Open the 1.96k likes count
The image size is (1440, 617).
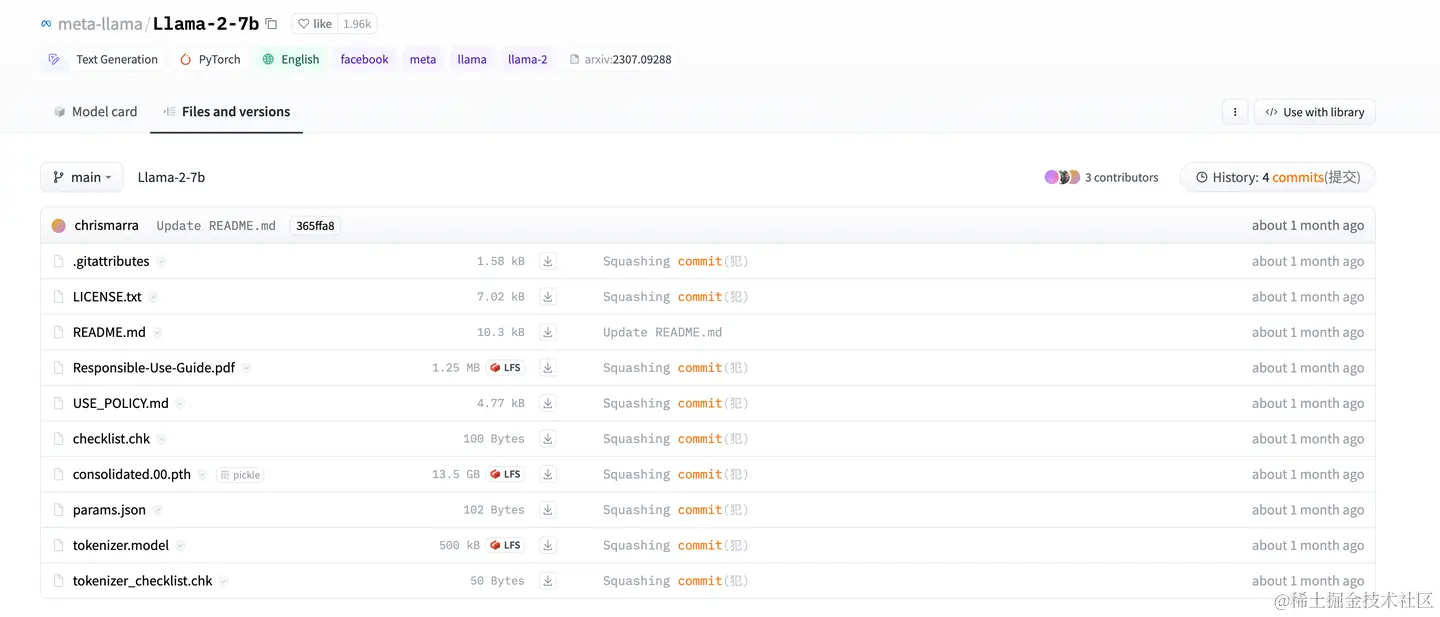pos(357,24)
